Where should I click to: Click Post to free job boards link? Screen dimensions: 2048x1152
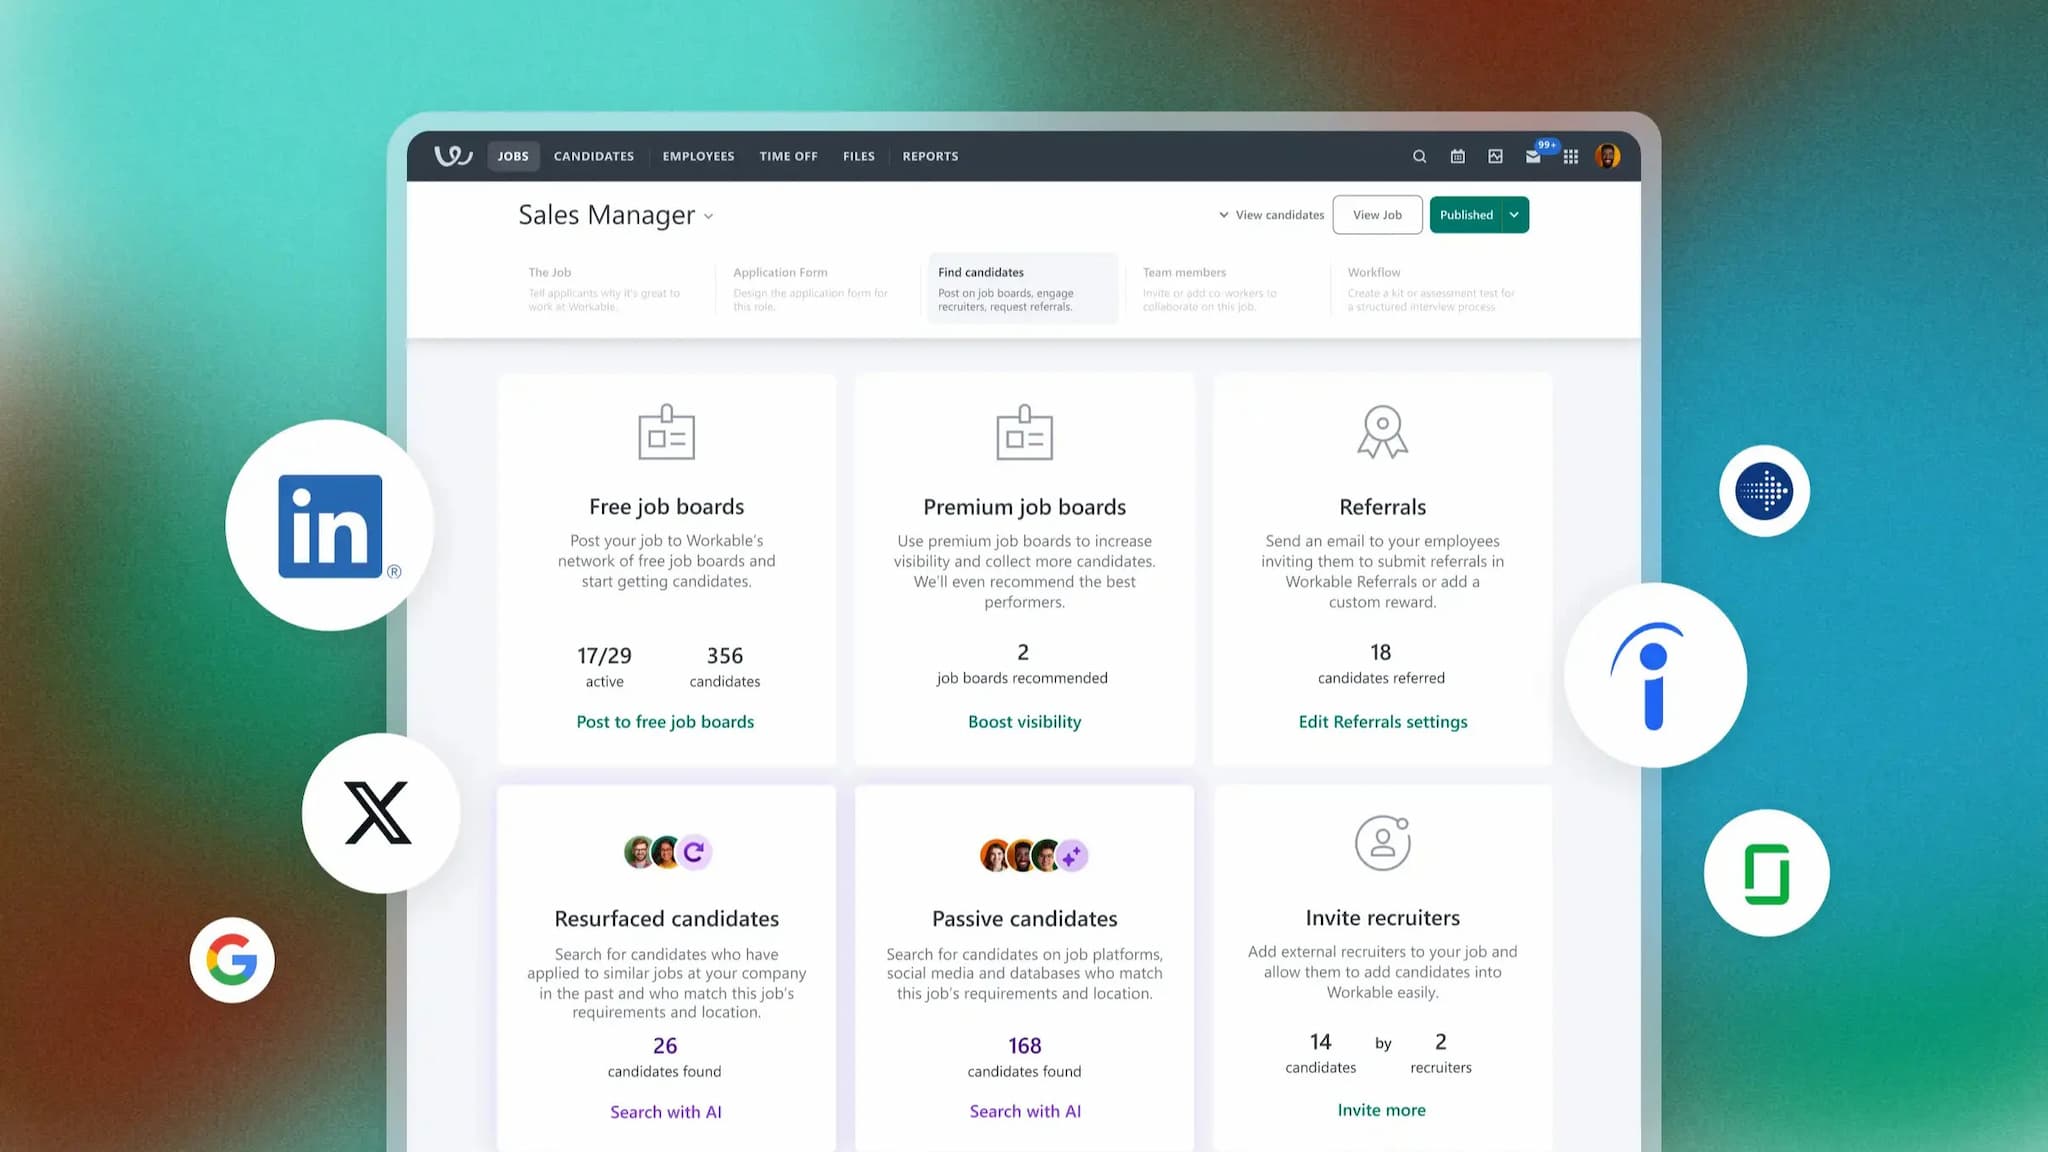point(665,722)
